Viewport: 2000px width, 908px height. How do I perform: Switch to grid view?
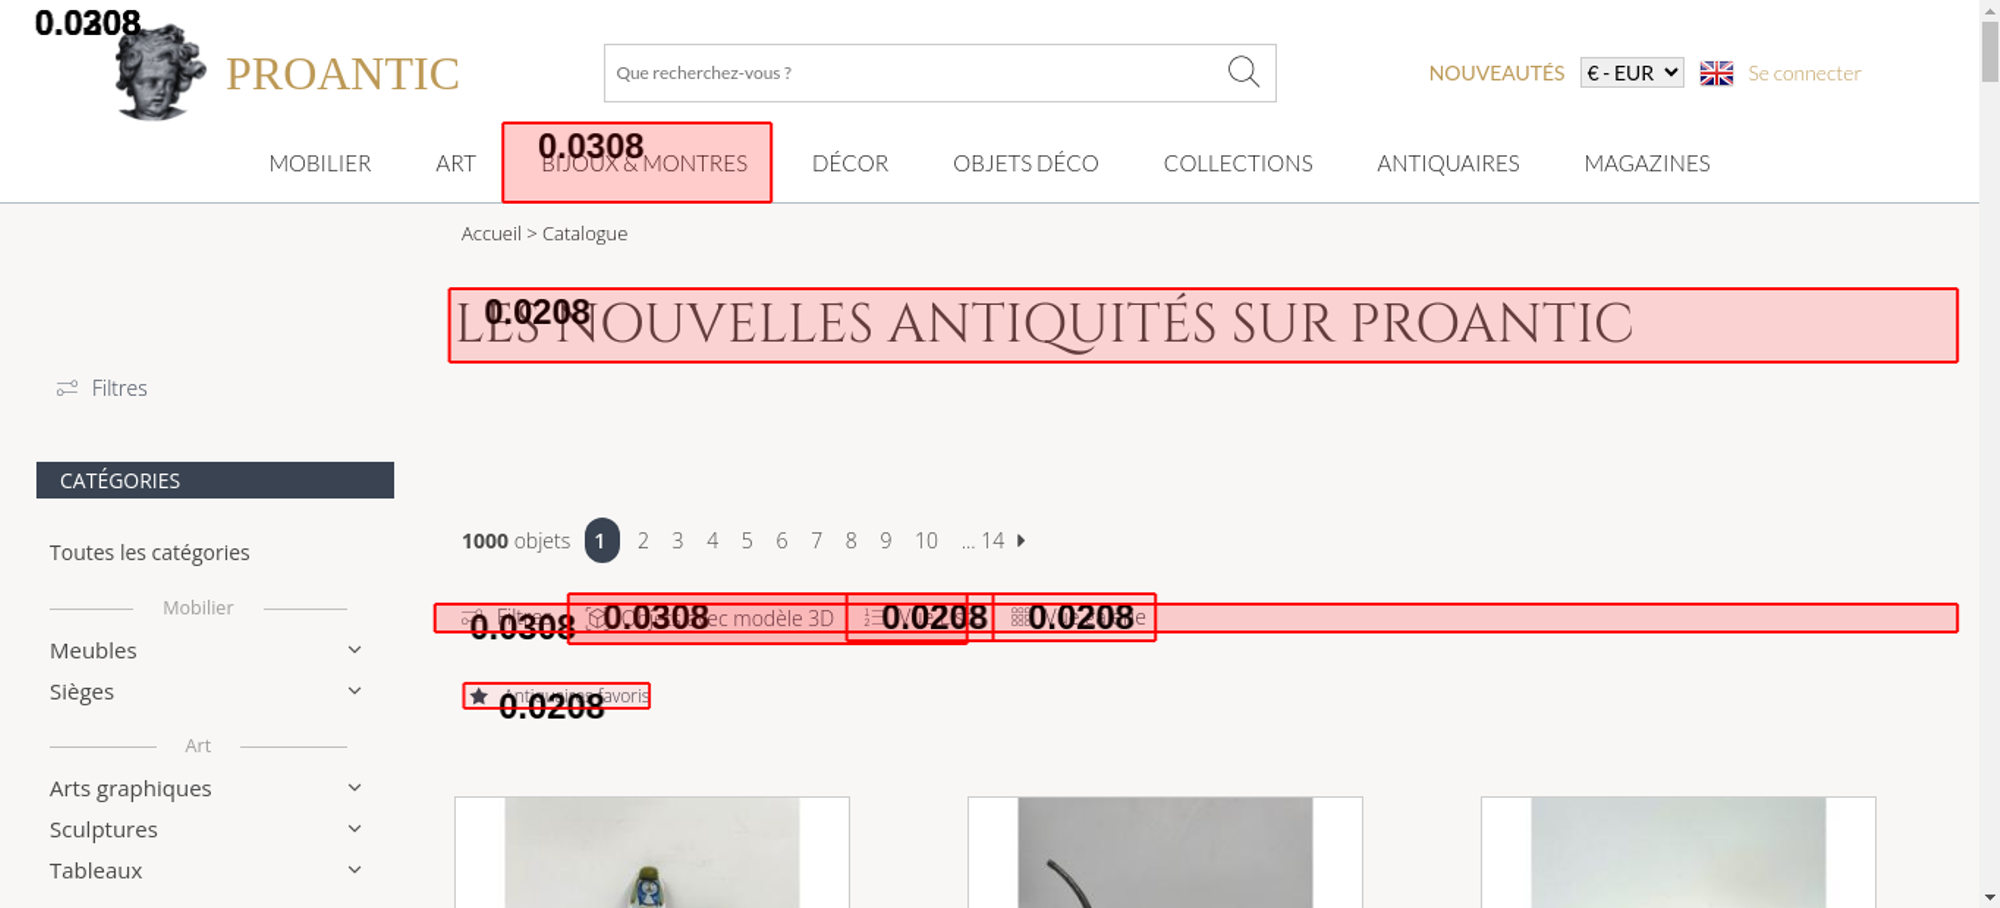coord(1075,618)
